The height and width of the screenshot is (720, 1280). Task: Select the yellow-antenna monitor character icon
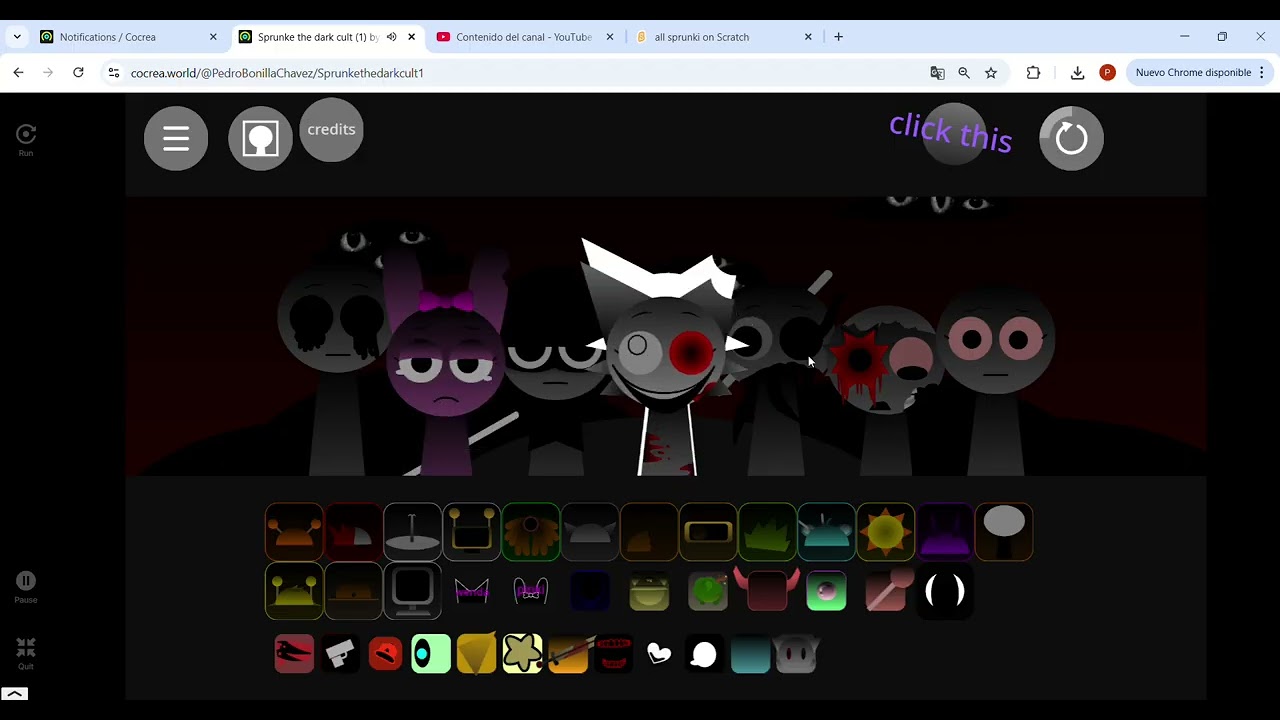click(471, 532)
